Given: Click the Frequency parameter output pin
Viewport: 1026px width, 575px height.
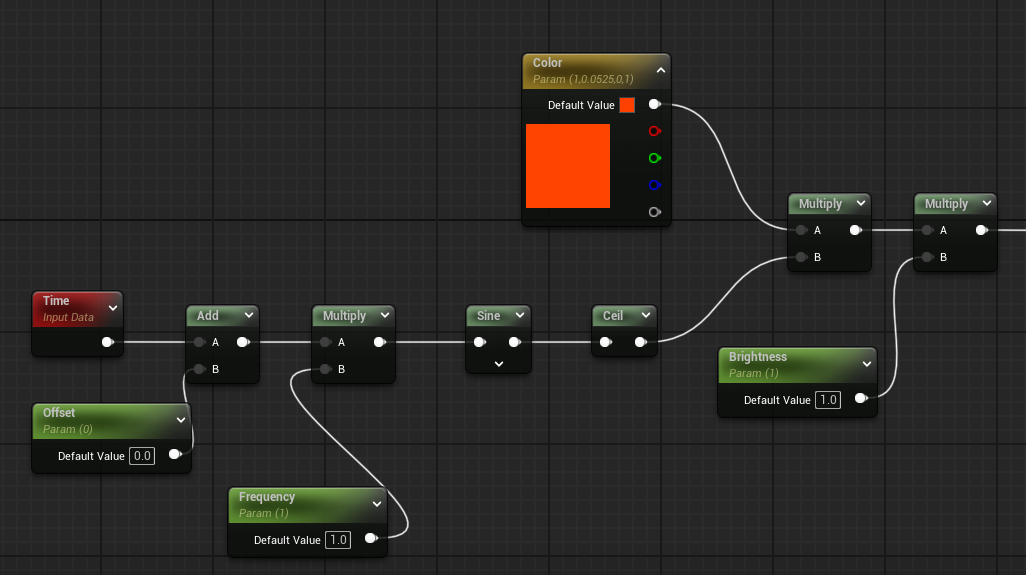Looking at the screenshot, I should tap(372, 538).
